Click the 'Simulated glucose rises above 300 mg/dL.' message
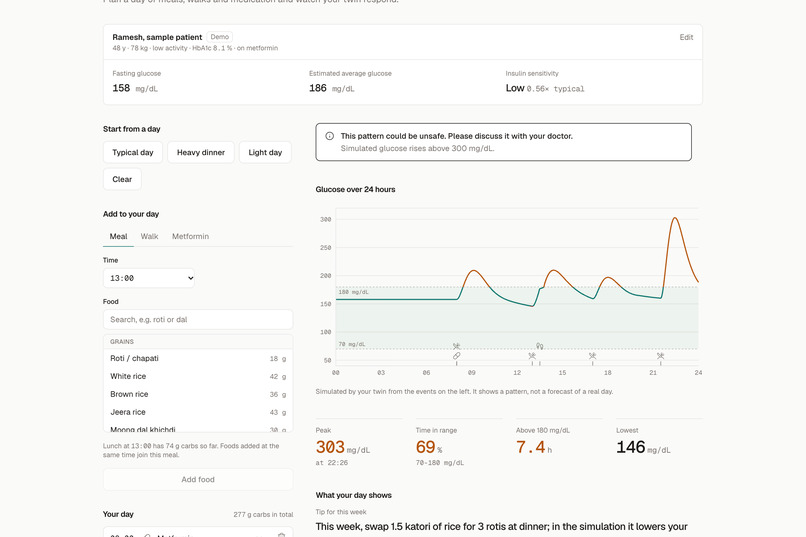The height and width of the screenshot is (537, 806). 417,149
